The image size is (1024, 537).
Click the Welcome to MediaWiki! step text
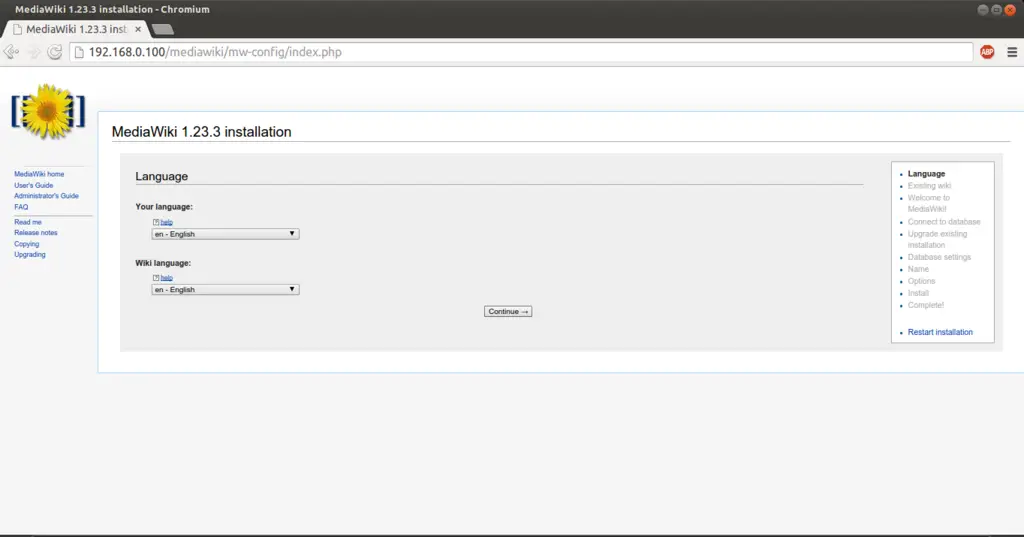[x=929, y=203]
